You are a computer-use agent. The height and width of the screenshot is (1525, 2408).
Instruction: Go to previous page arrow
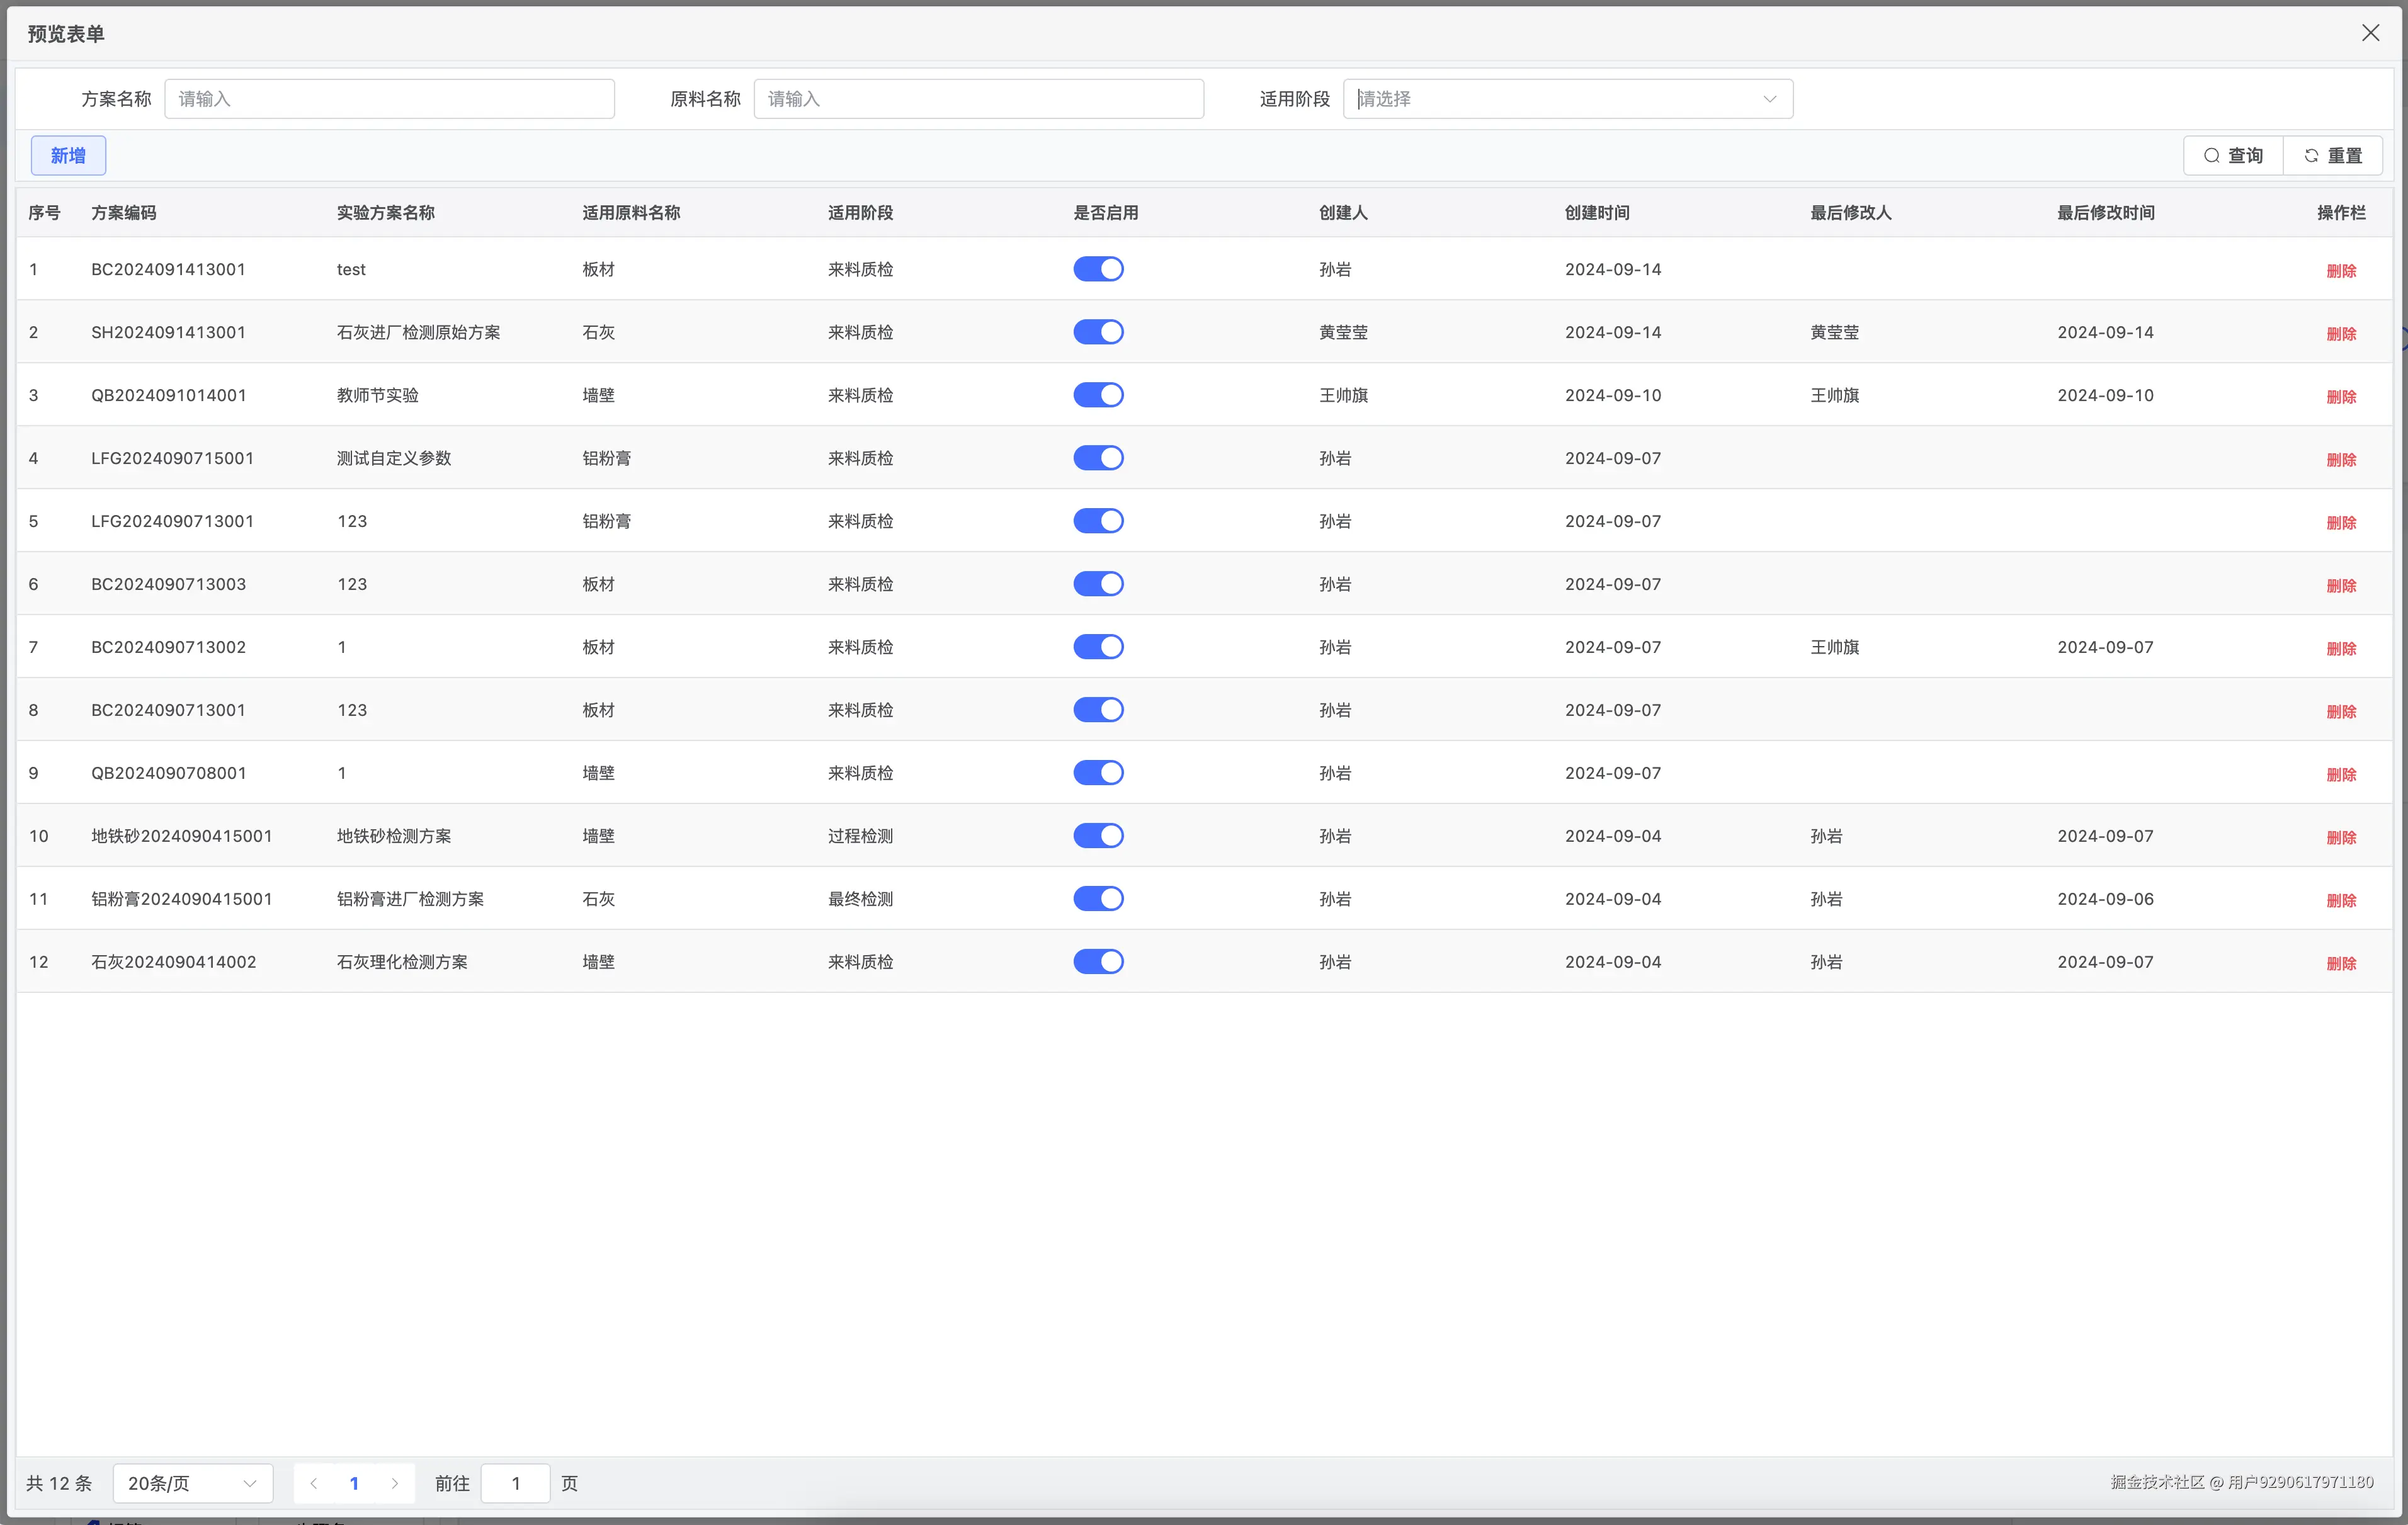point(314,1483)
